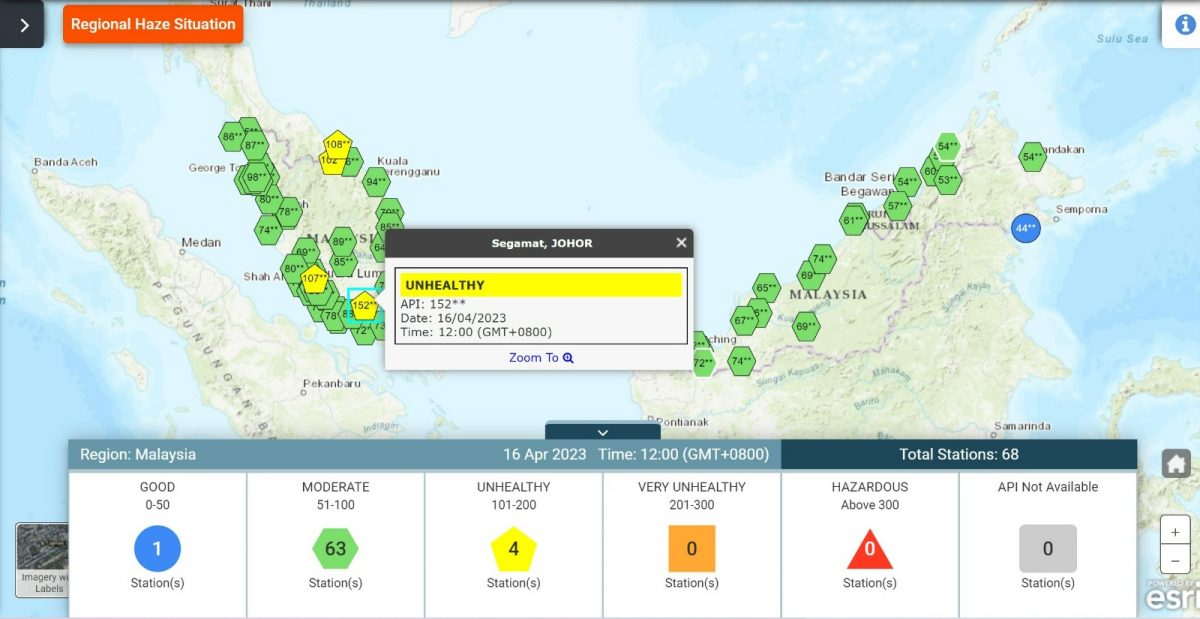Close the Segamat, JOHOR popup

[x=681, y=243]
